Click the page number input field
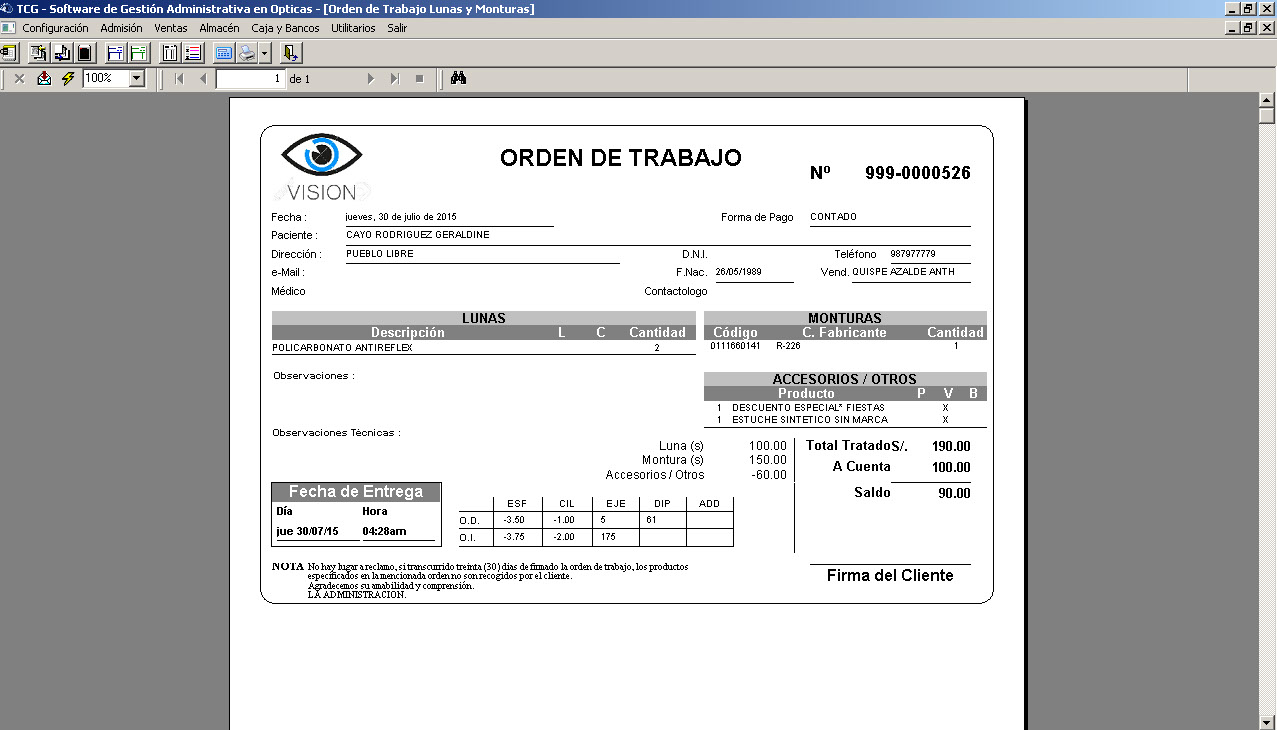 (250, 78)
